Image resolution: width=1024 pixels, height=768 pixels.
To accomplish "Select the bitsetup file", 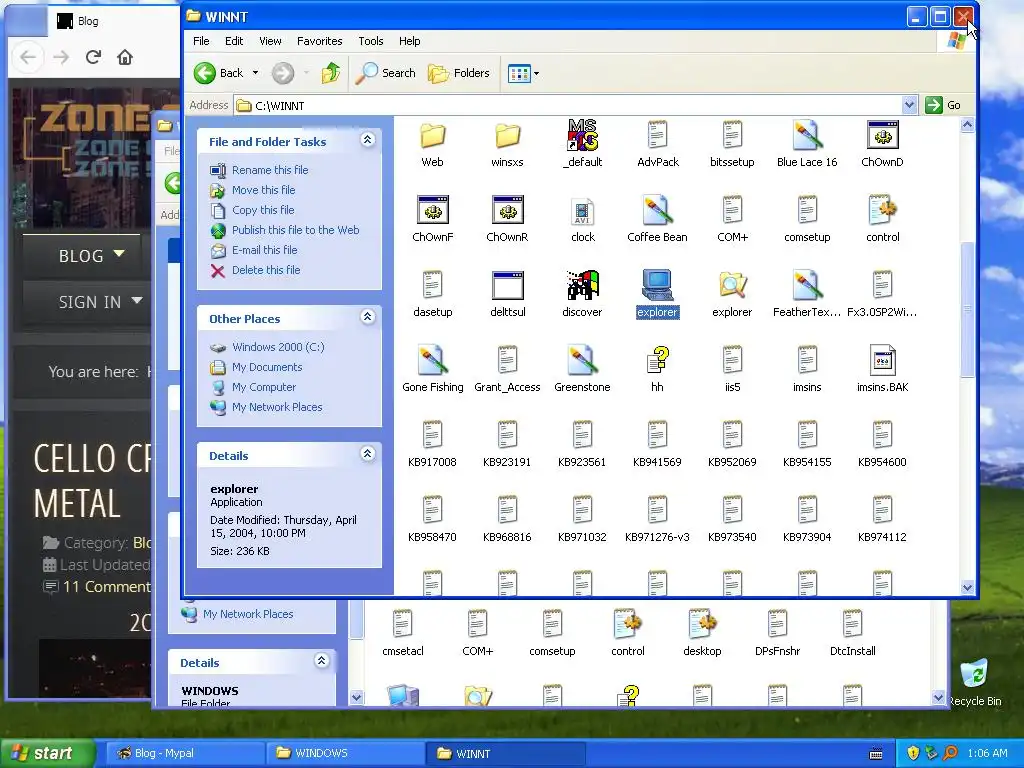I will pyautogui.click(x=732, y=144).
